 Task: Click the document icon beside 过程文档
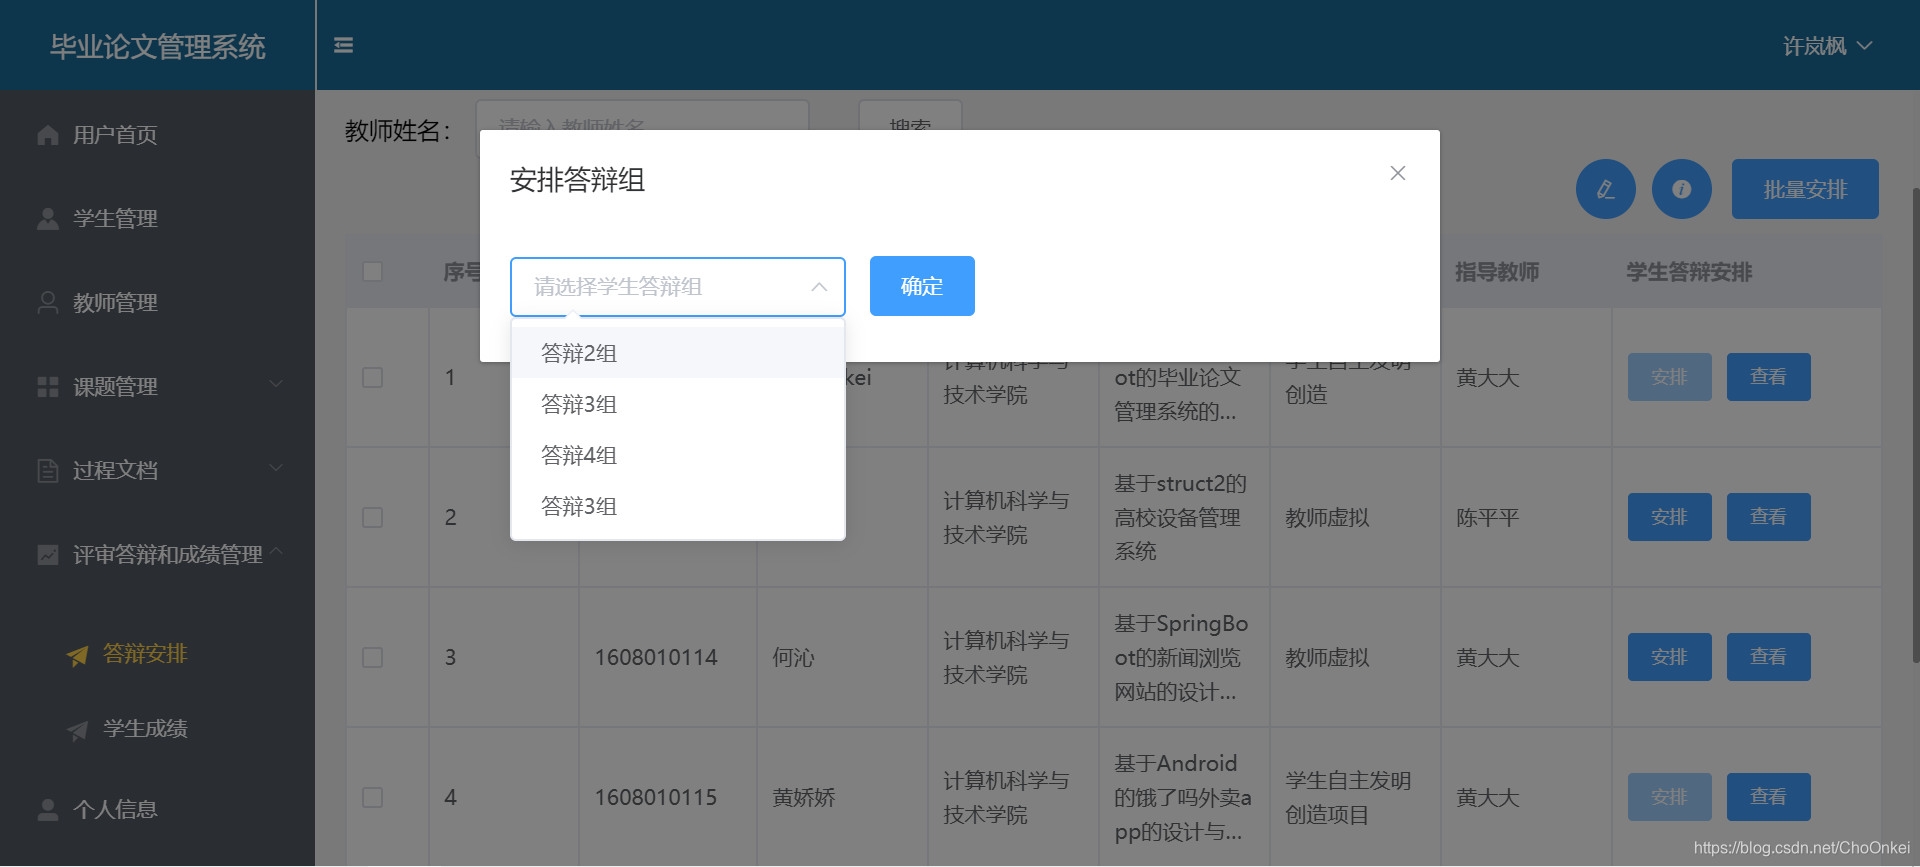tap(48, 471)
